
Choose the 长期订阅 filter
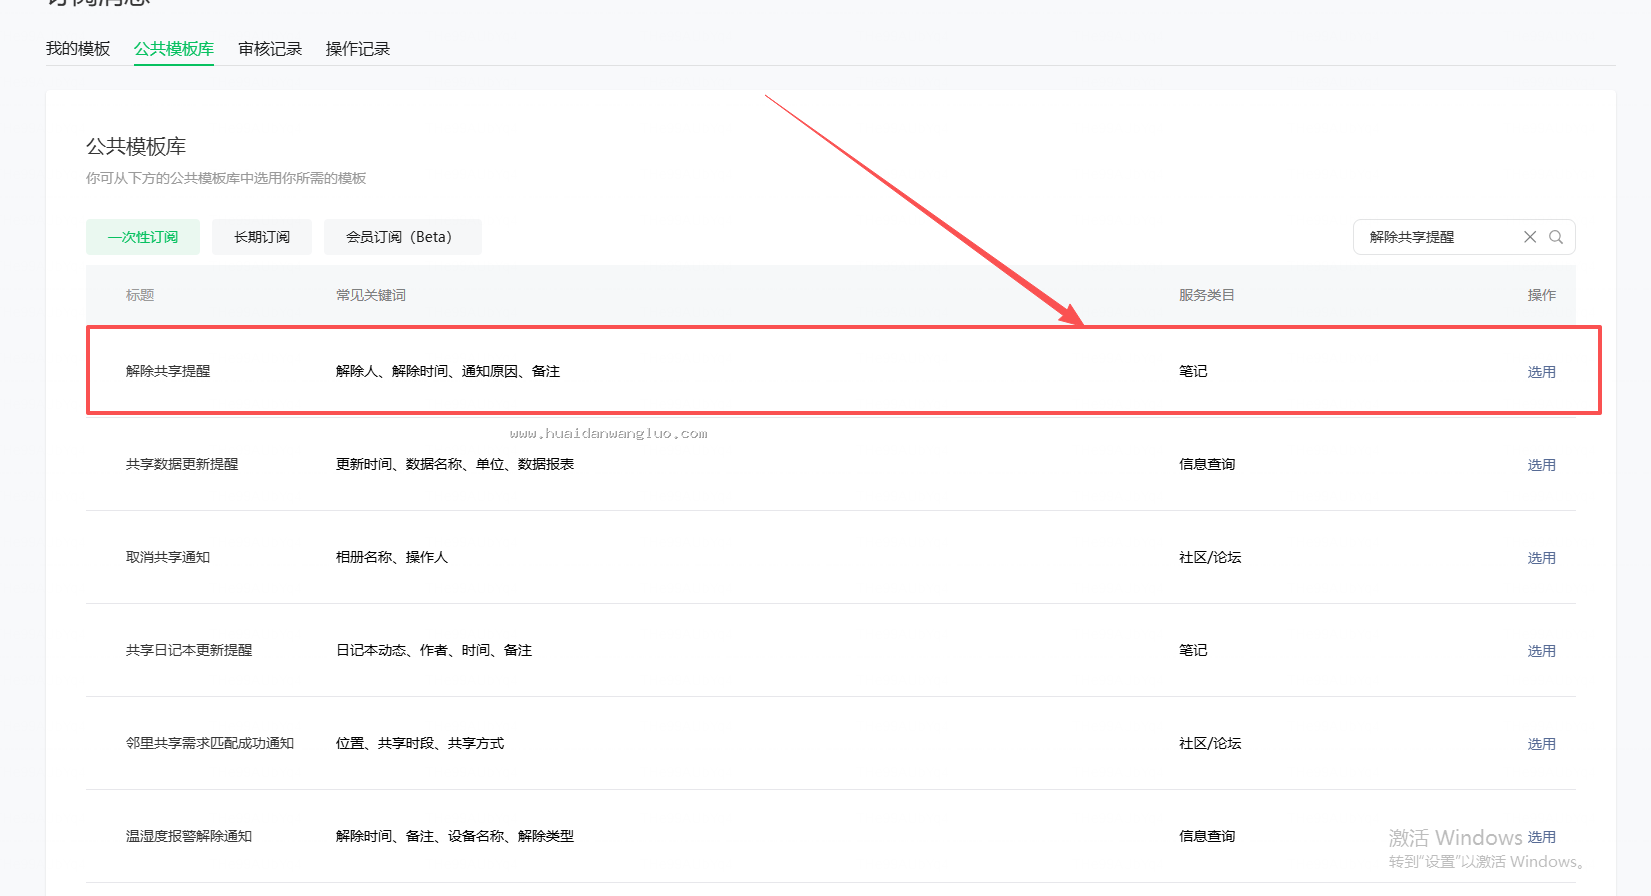262,237
